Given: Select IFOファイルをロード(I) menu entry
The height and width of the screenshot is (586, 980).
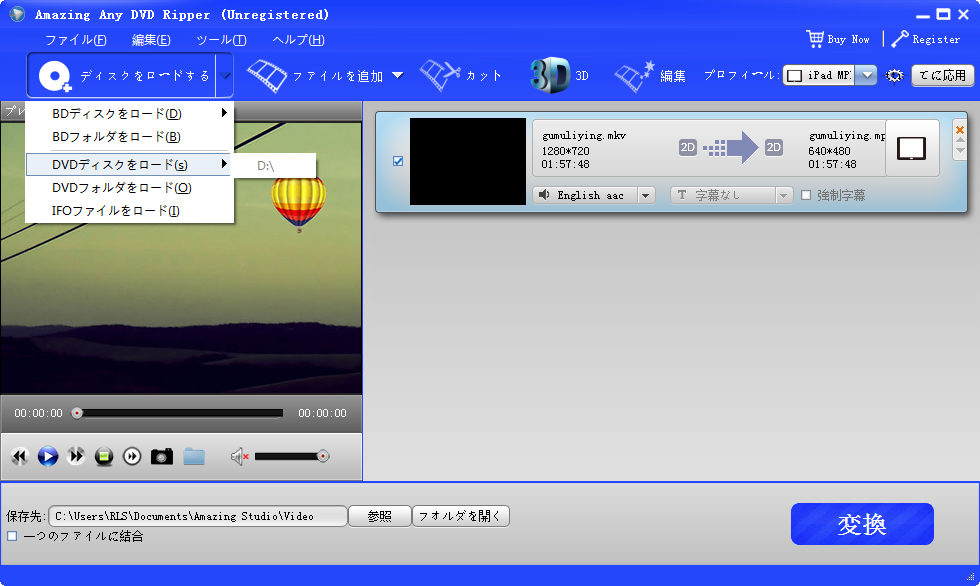Looking at the screenshot, I should point(129,211).
